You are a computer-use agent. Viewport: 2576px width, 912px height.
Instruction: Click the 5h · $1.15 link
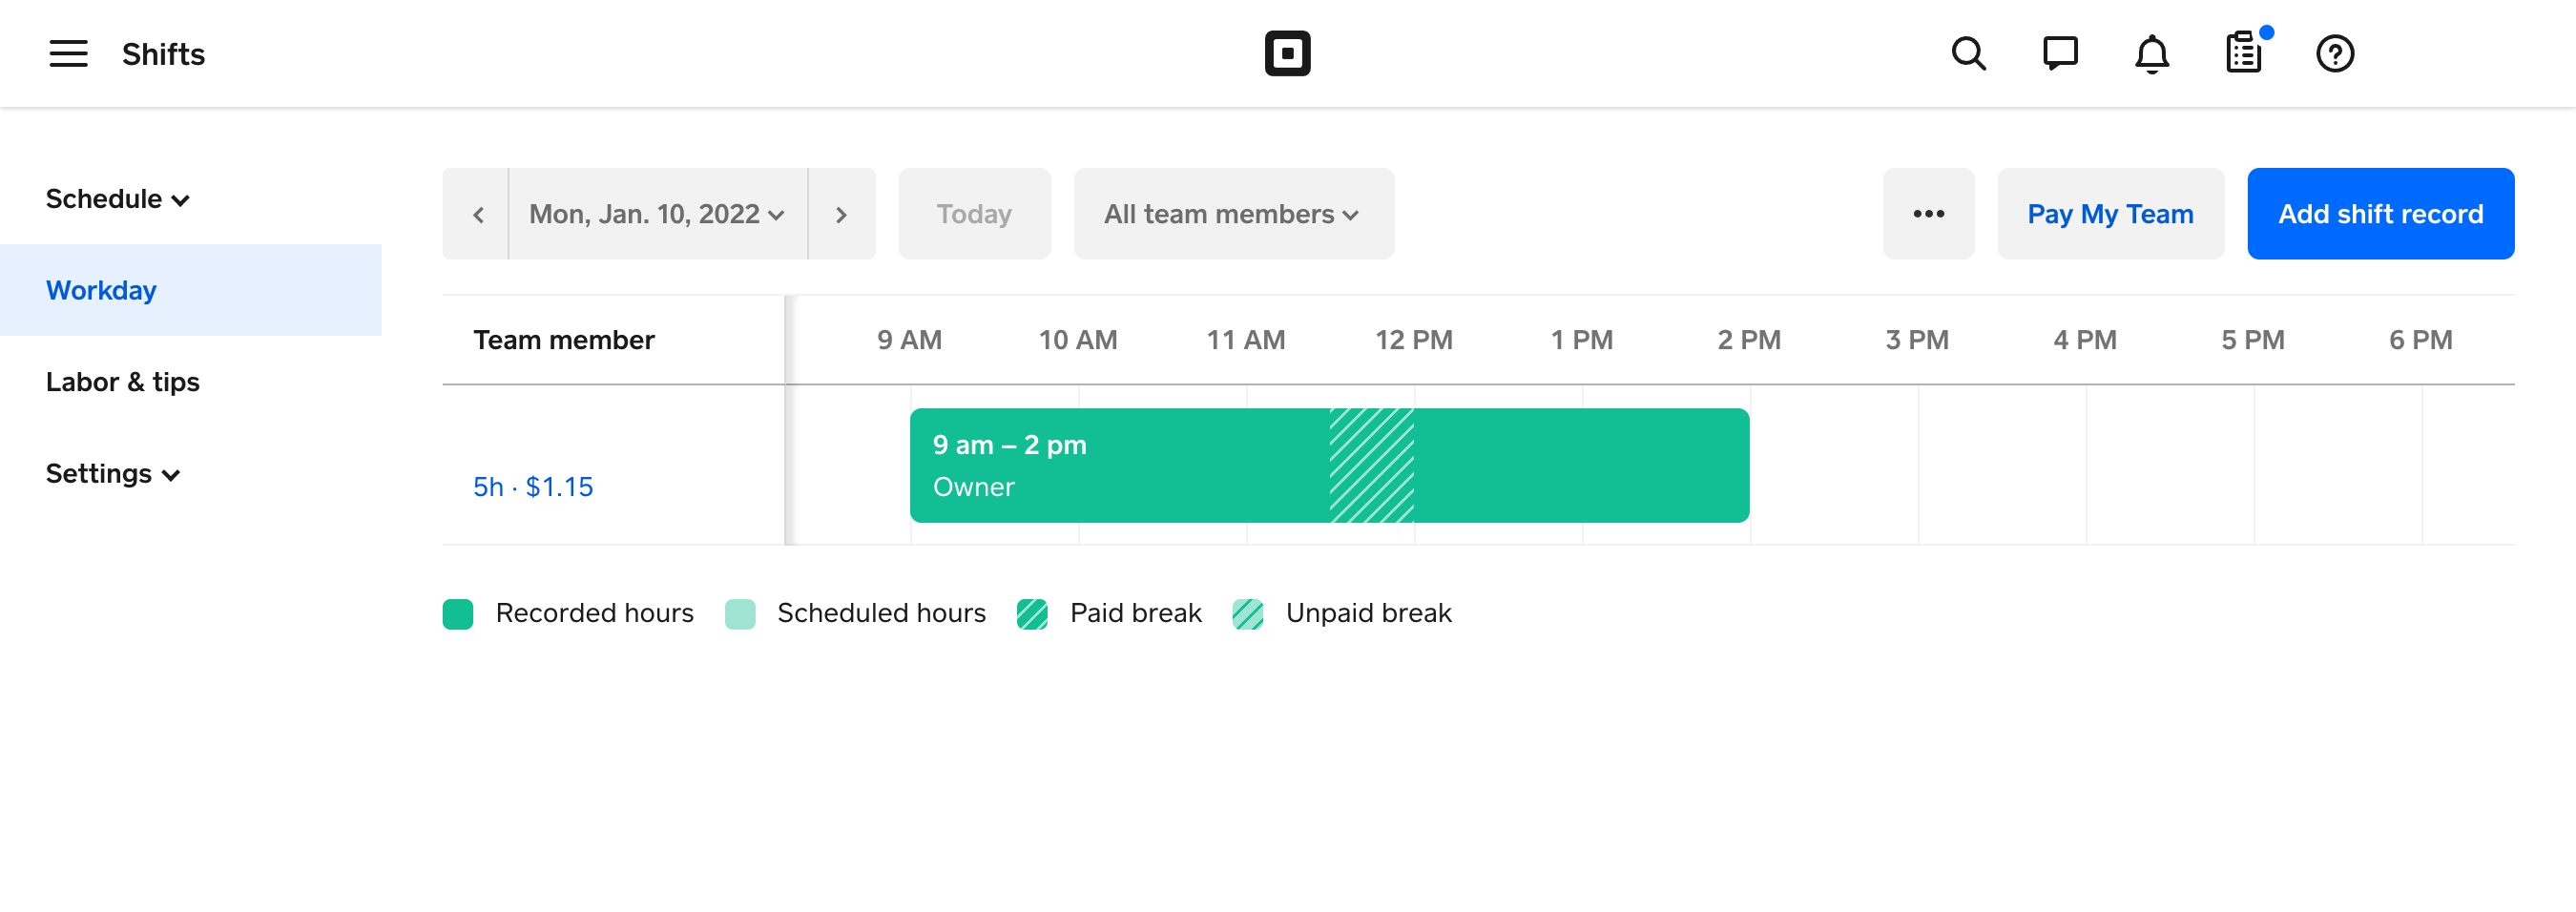click(533, 487)
